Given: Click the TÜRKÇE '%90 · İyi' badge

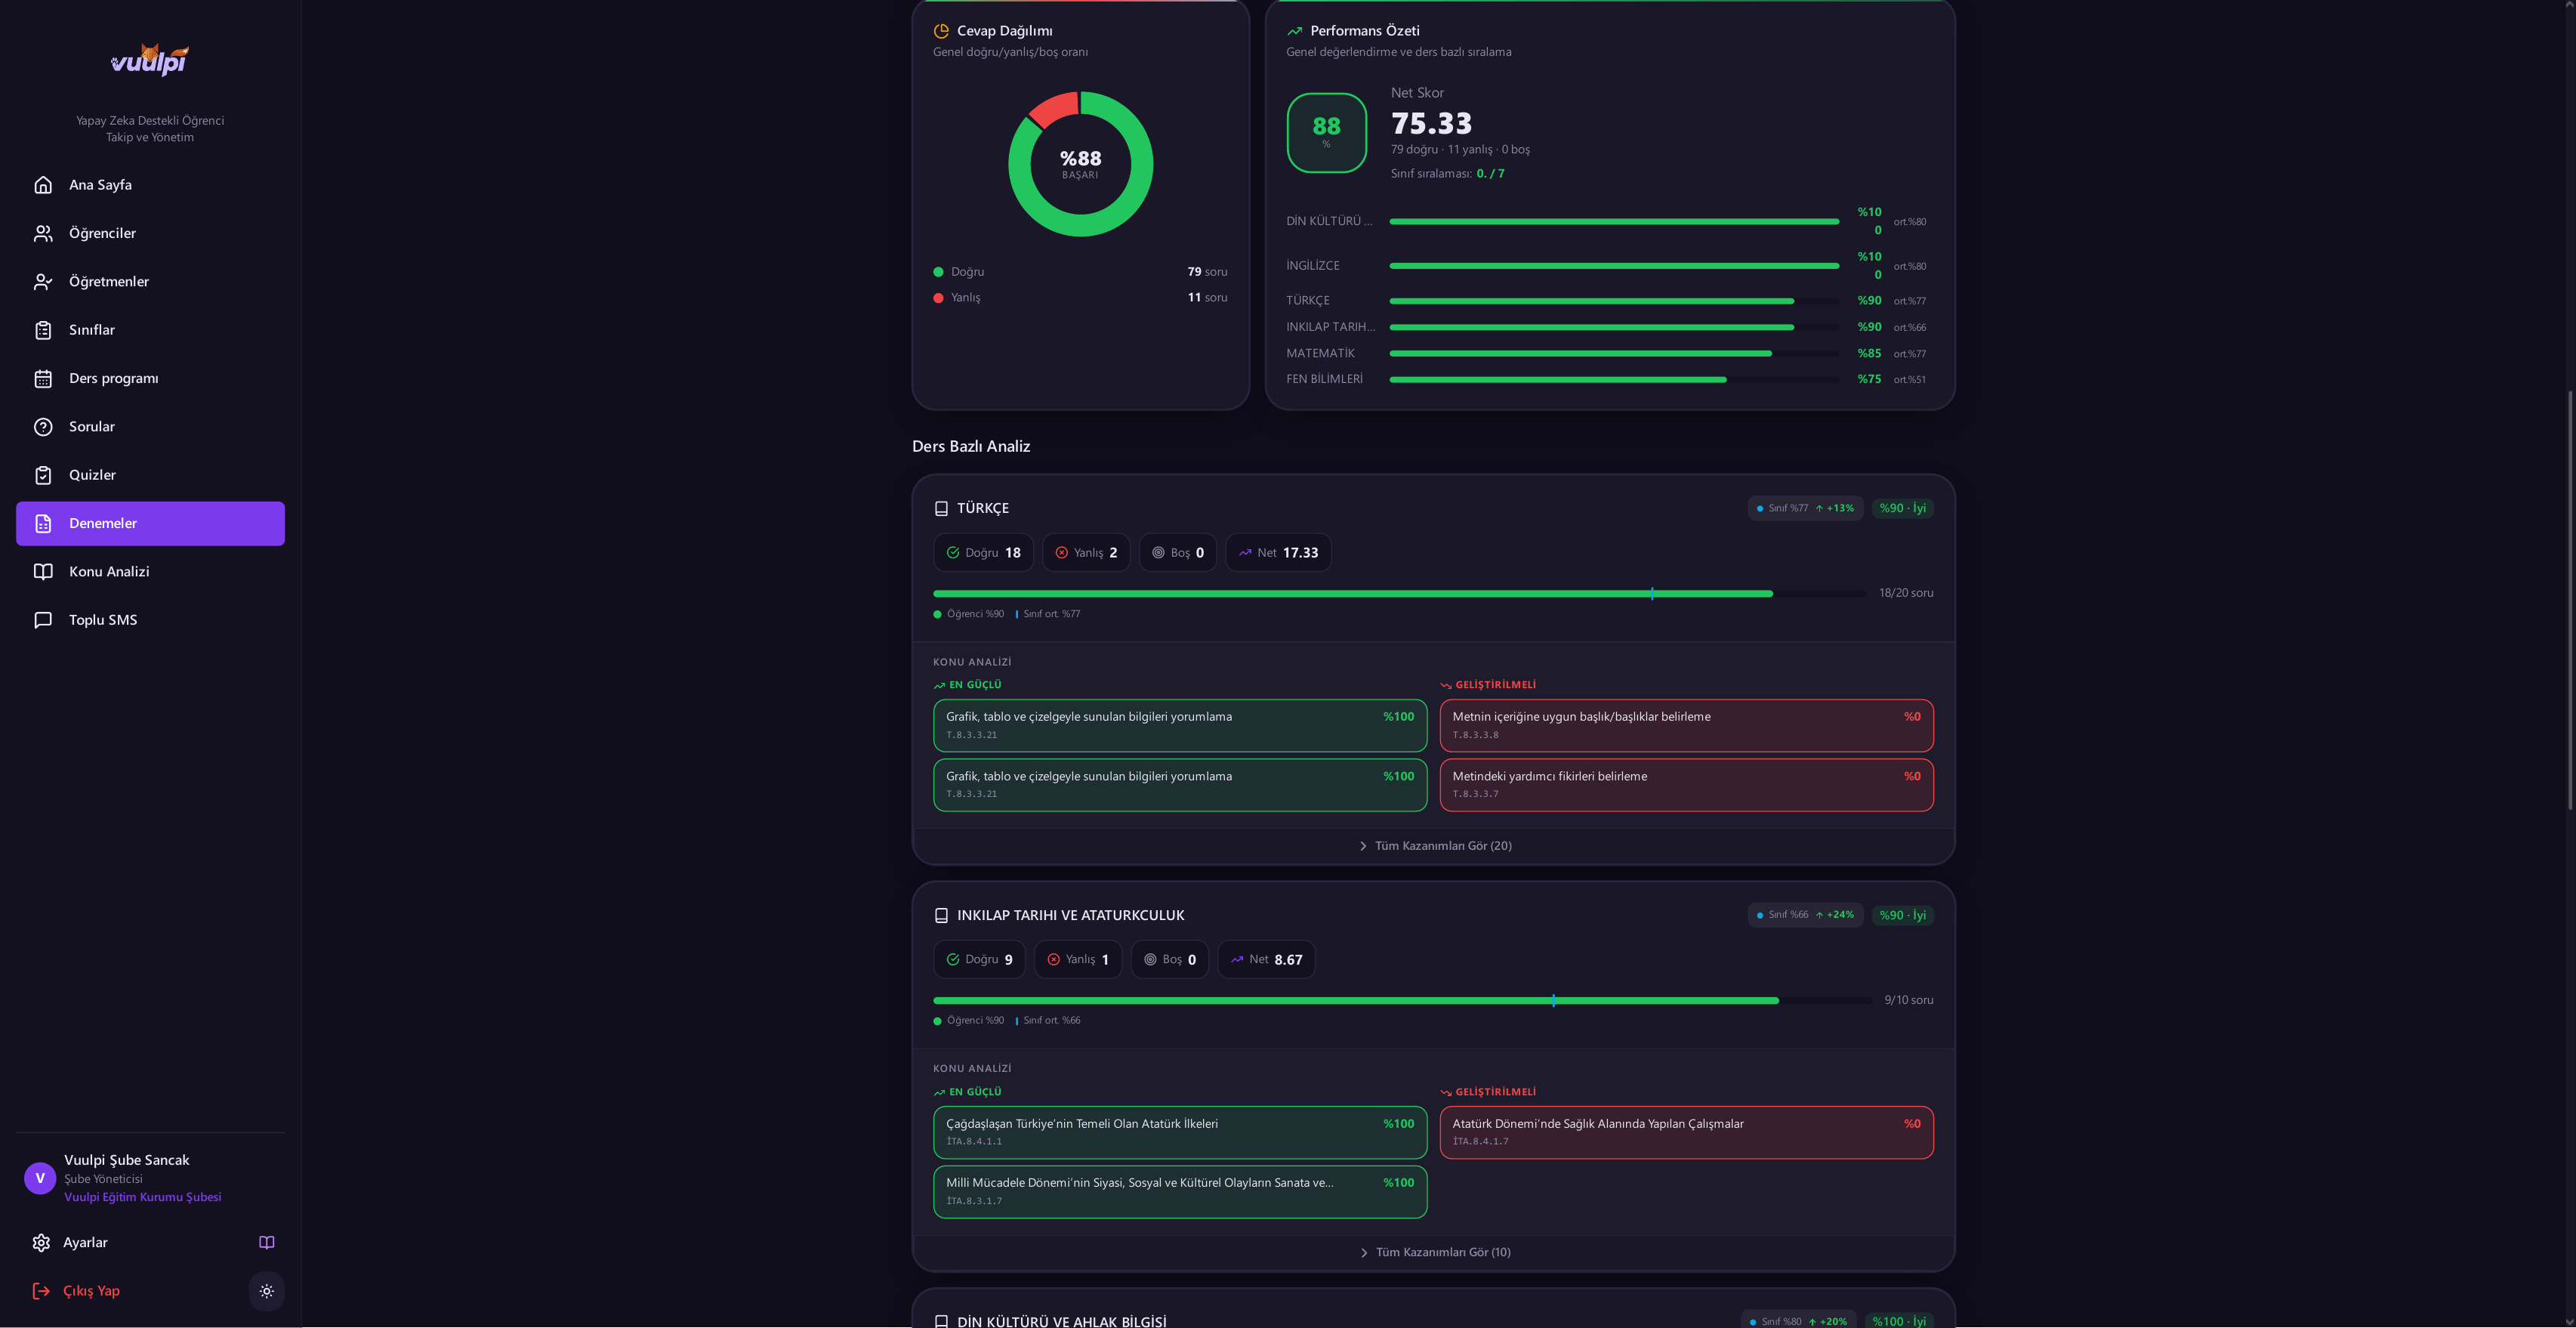Looking at the screenshot, I should [1902, 509].
